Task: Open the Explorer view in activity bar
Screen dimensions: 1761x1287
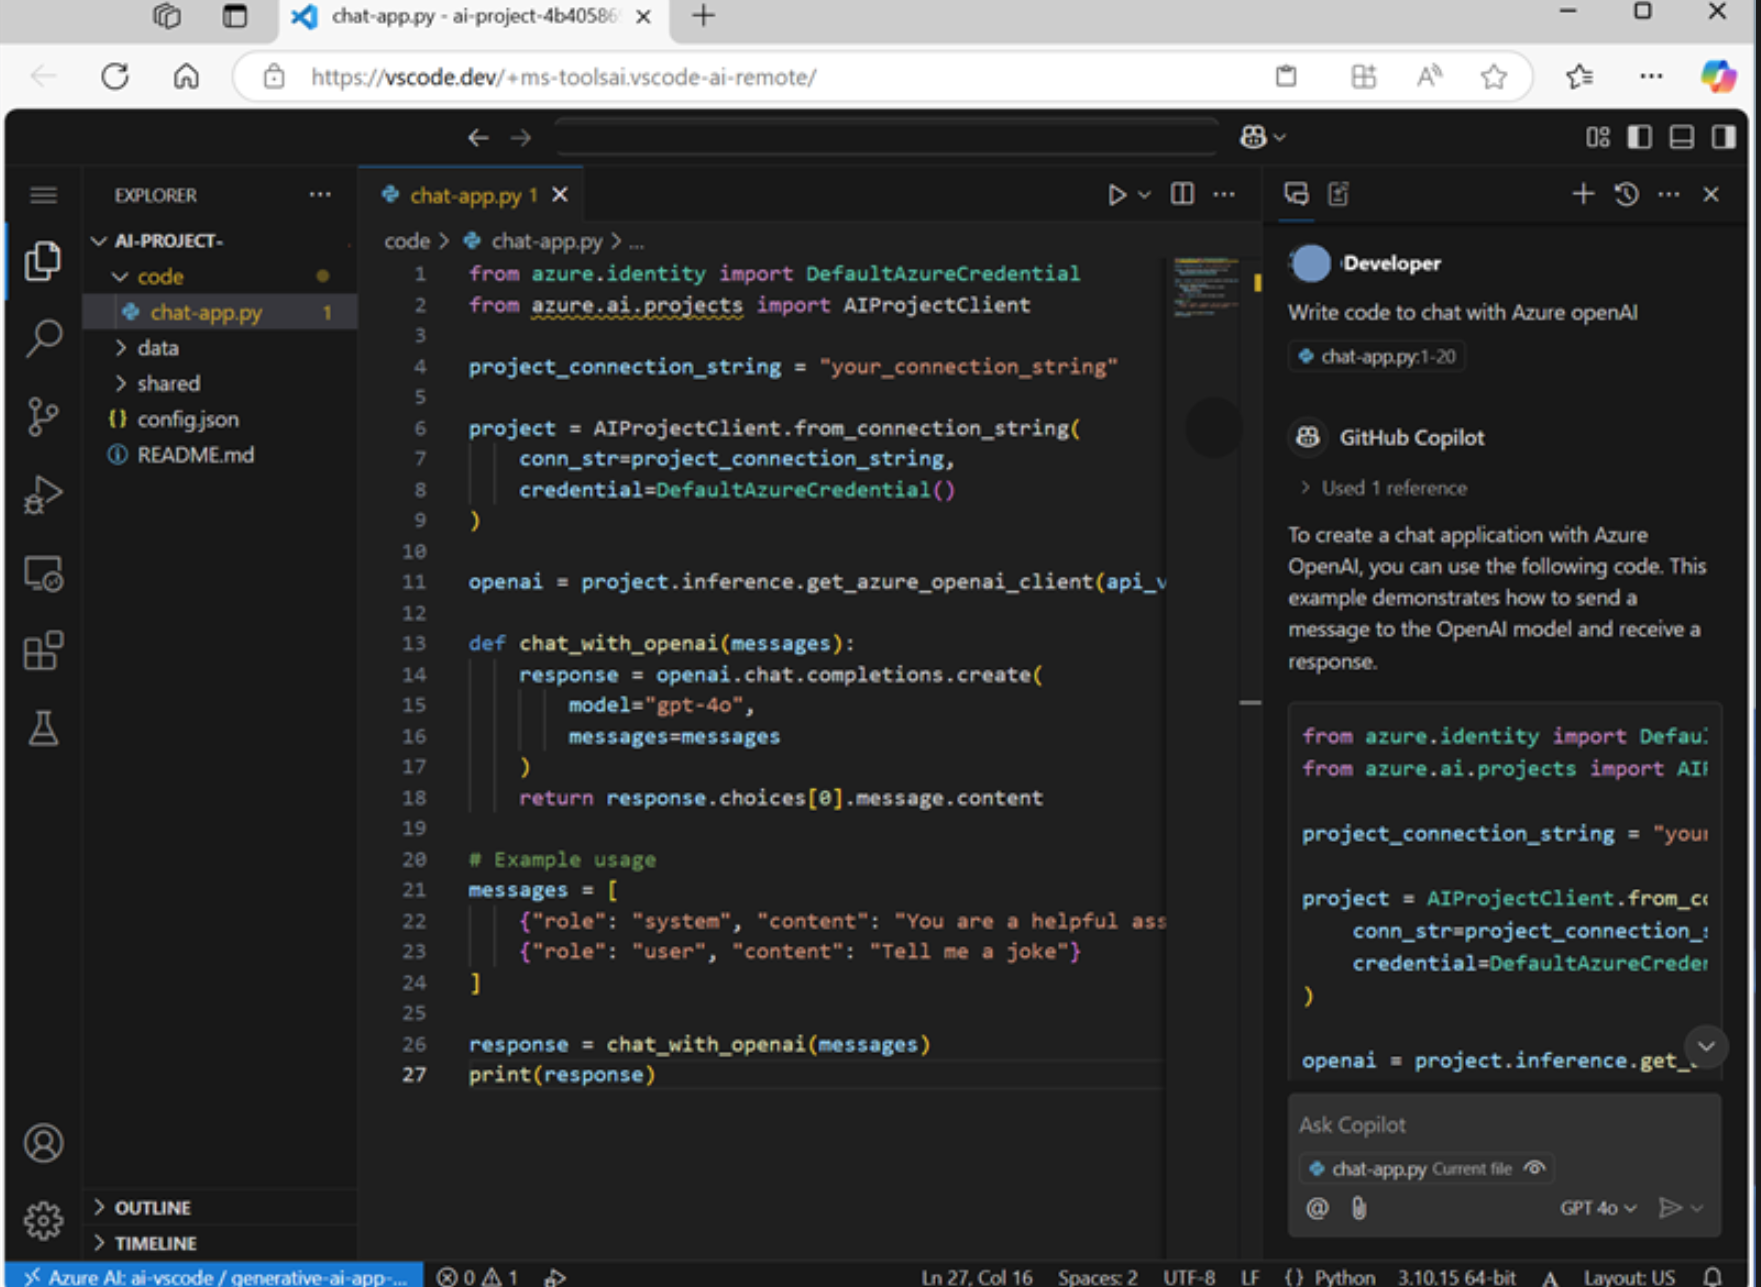Action: tap(43, 261)
